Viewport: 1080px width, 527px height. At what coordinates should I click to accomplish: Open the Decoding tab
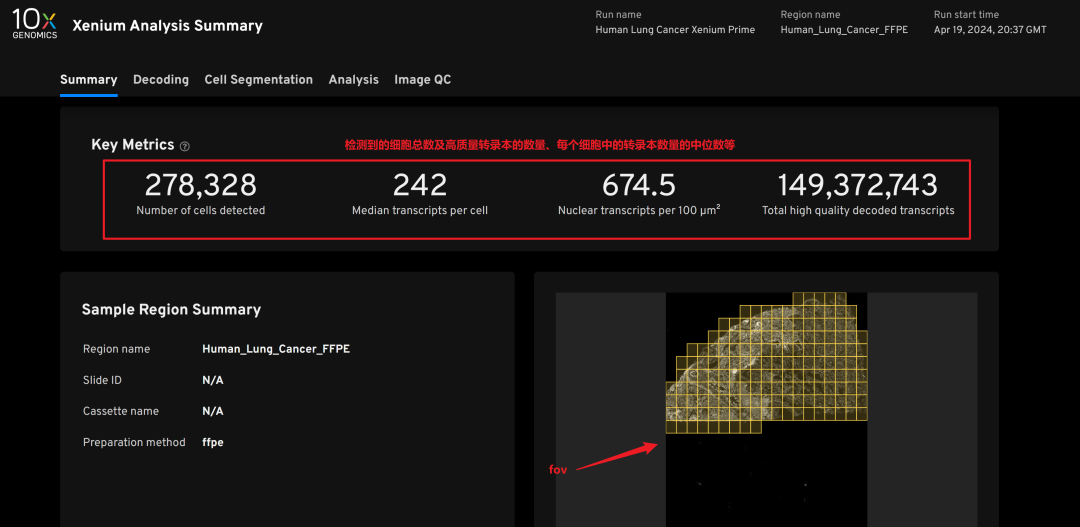pos(160,80)
